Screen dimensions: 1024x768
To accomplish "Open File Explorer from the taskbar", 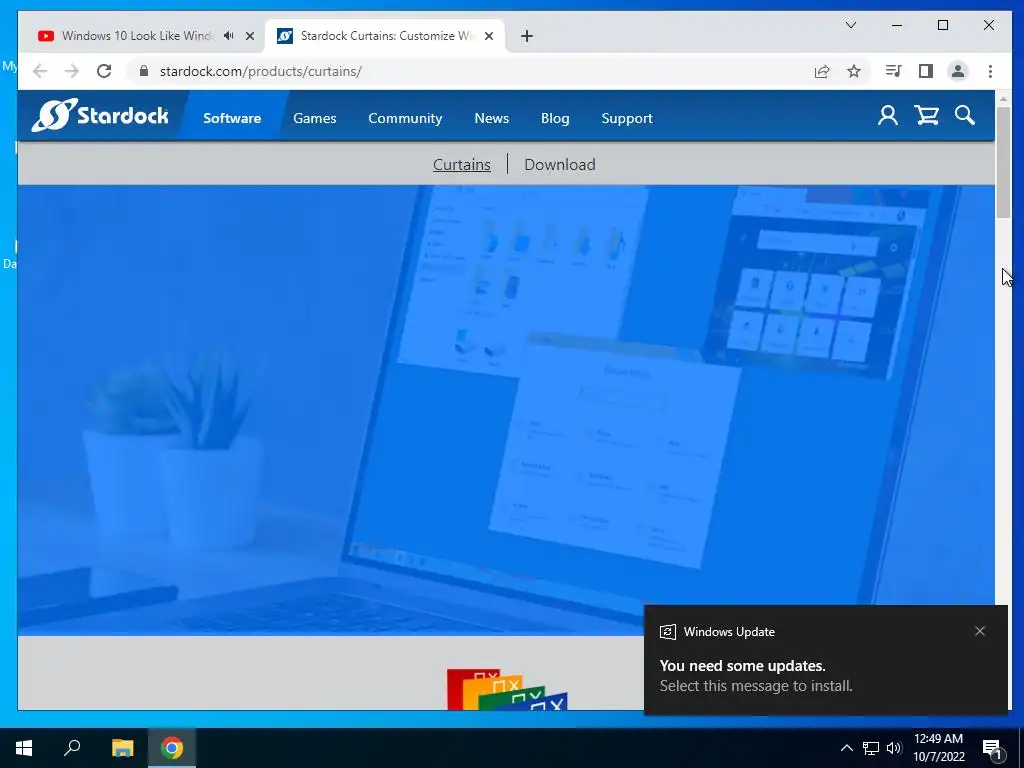I will 122,748.
